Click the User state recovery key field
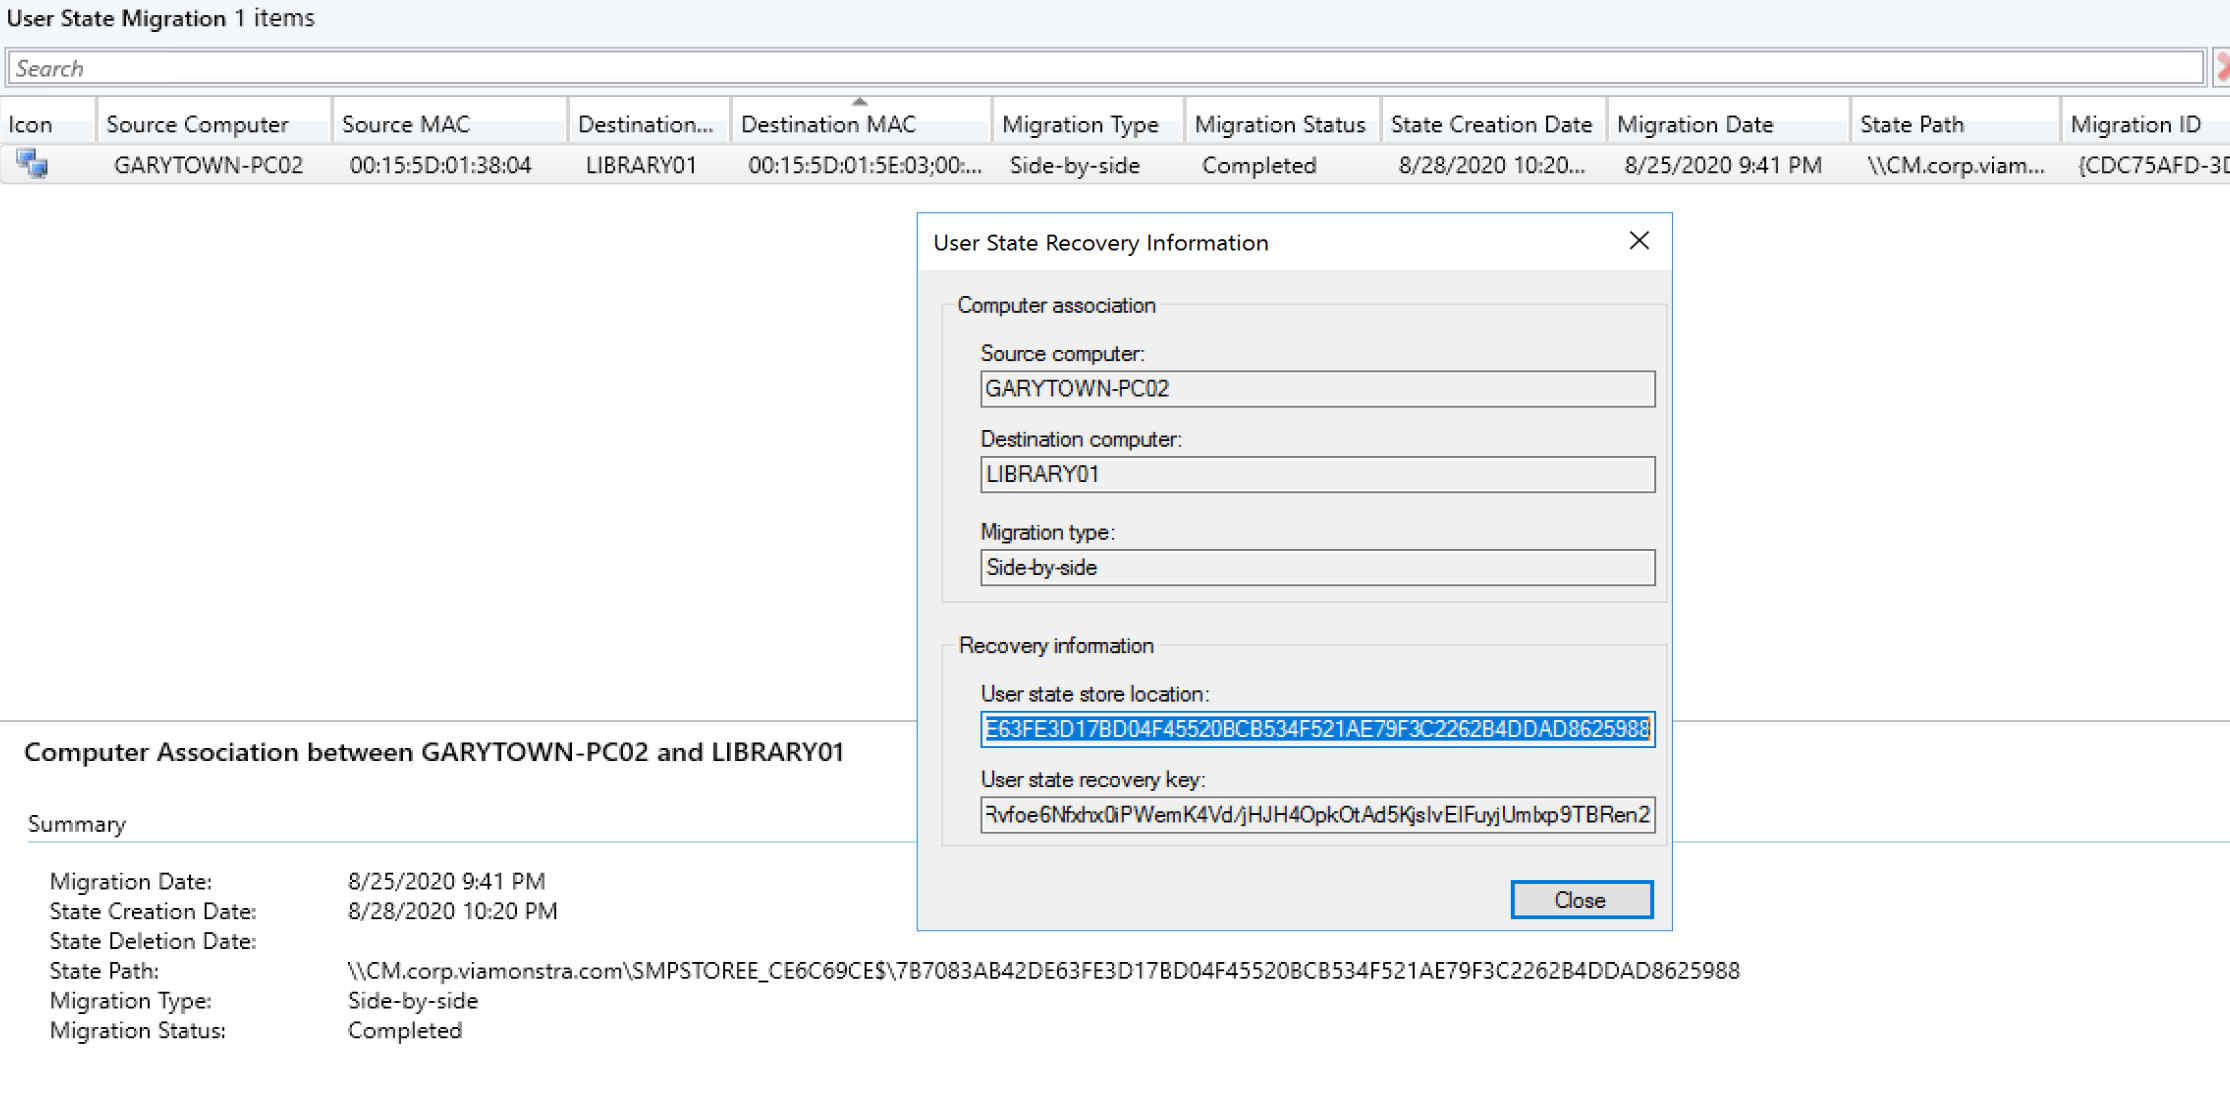This screenshot has height=1096, width=2230. coord(1316,815)
